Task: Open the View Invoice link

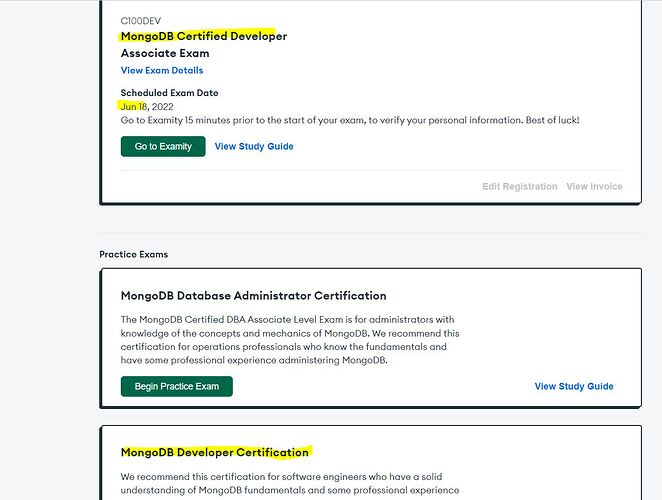Action: tap(594, 186)
